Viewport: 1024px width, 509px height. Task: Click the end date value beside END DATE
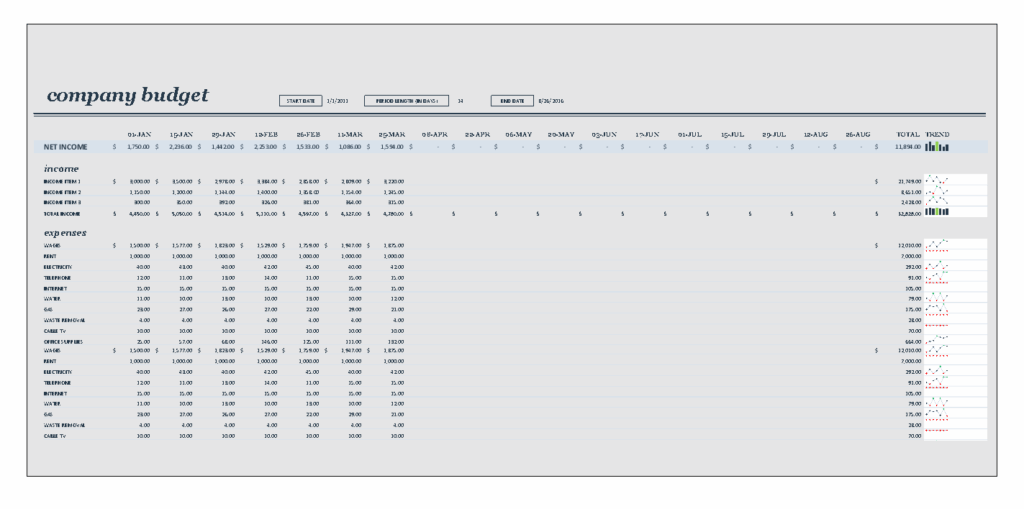(551, 101)
